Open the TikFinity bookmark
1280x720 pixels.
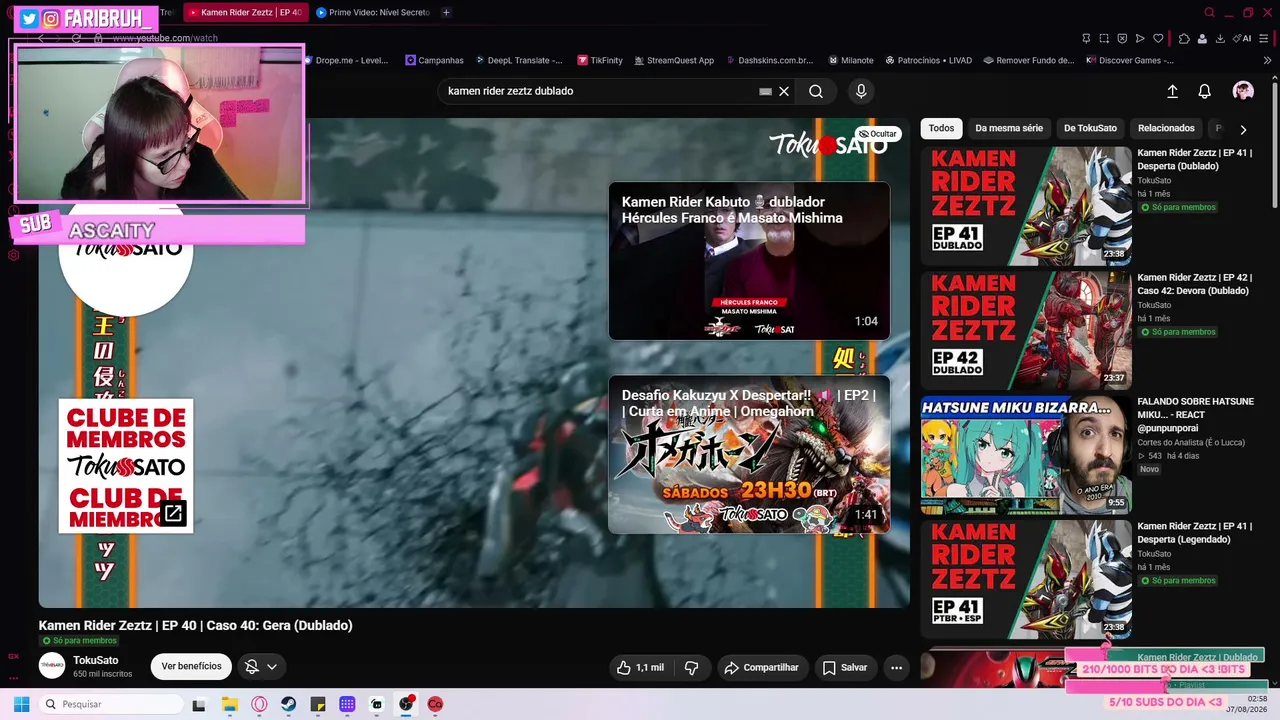pyautogui.click(x=600, y=60)
